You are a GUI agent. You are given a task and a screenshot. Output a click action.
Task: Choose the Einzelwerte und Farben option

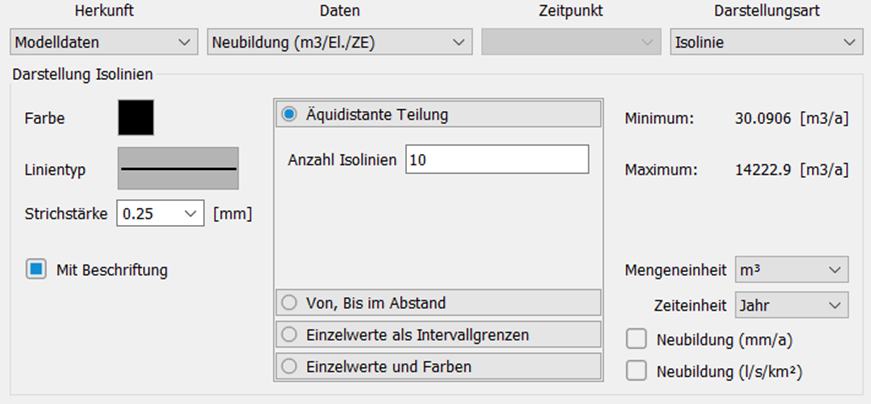289,366
